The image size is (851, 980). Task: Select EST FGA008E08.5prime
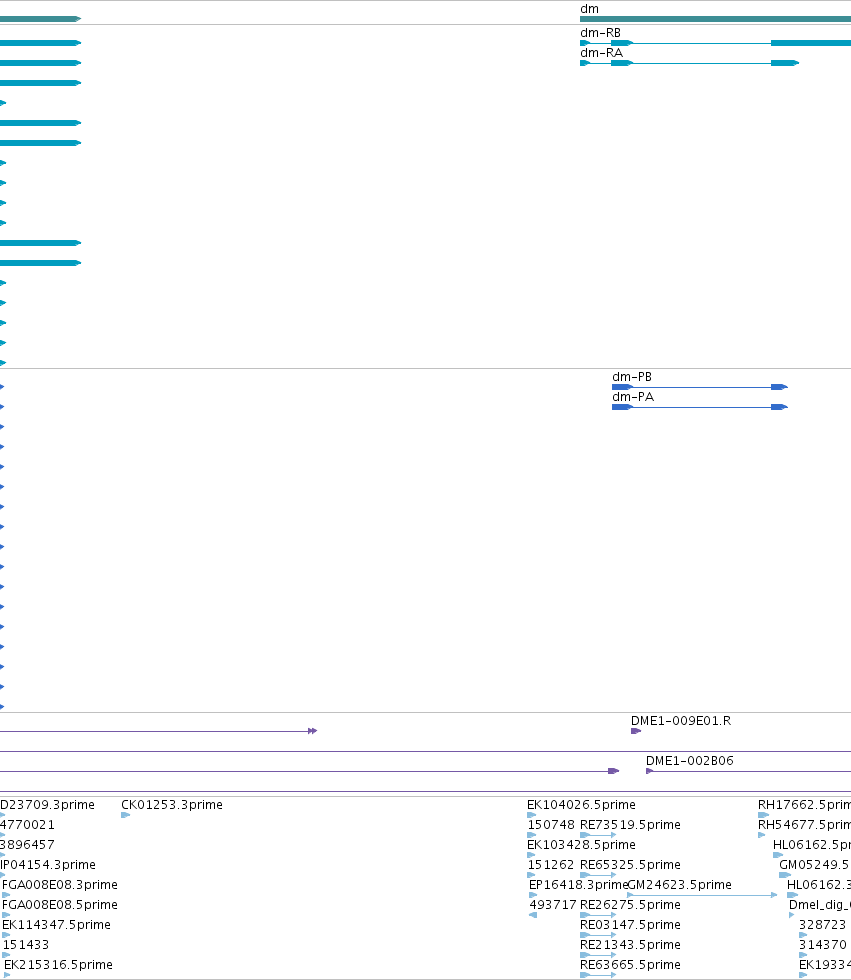59,905
